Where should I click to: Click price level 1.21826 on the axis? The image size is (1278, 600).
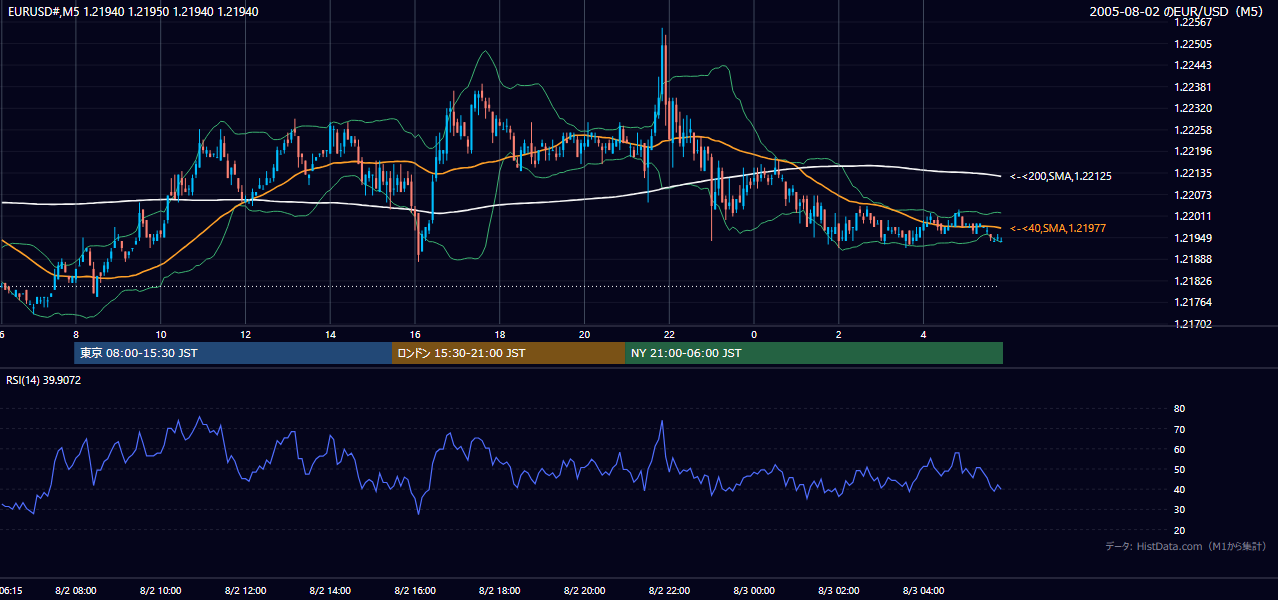click(1193, 281)
